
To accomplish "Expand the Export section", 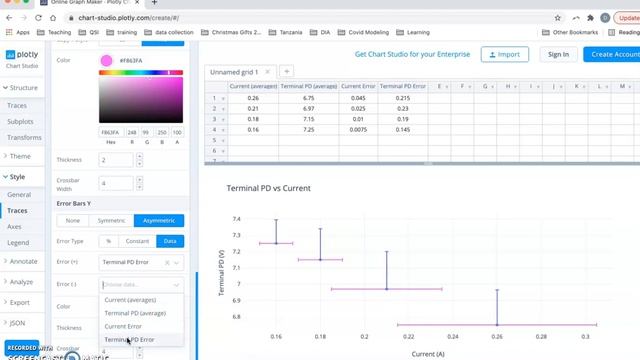I will pyautogui.click(x=17, y=302).
